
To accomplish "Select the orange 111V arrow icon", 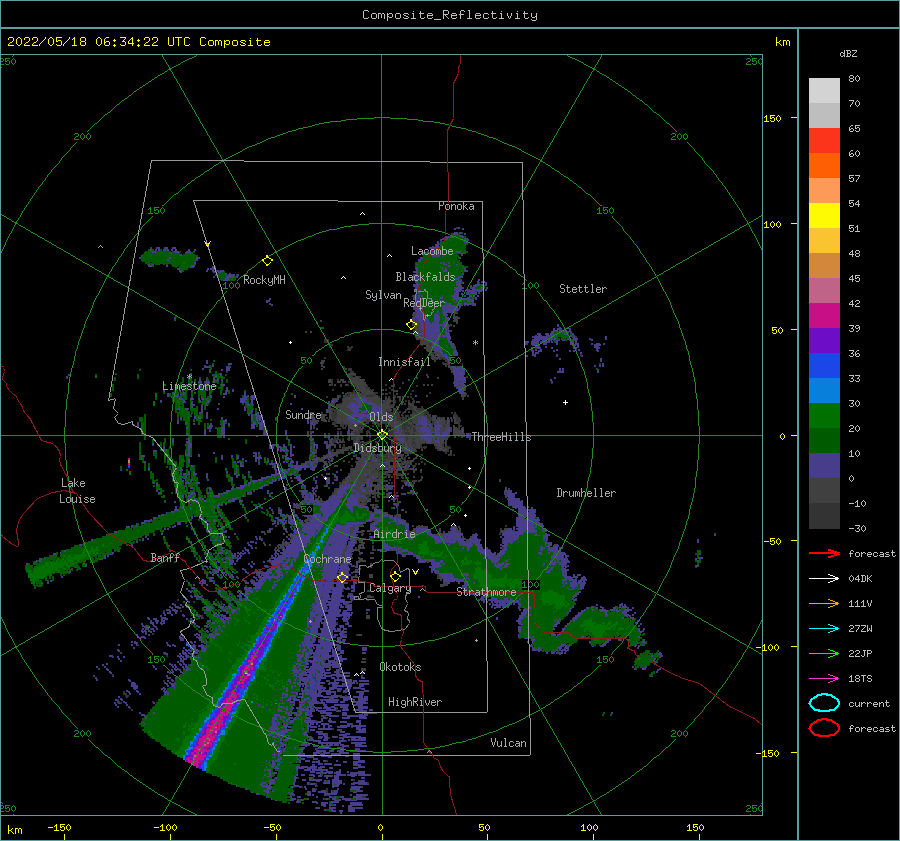I will [824, 603].
